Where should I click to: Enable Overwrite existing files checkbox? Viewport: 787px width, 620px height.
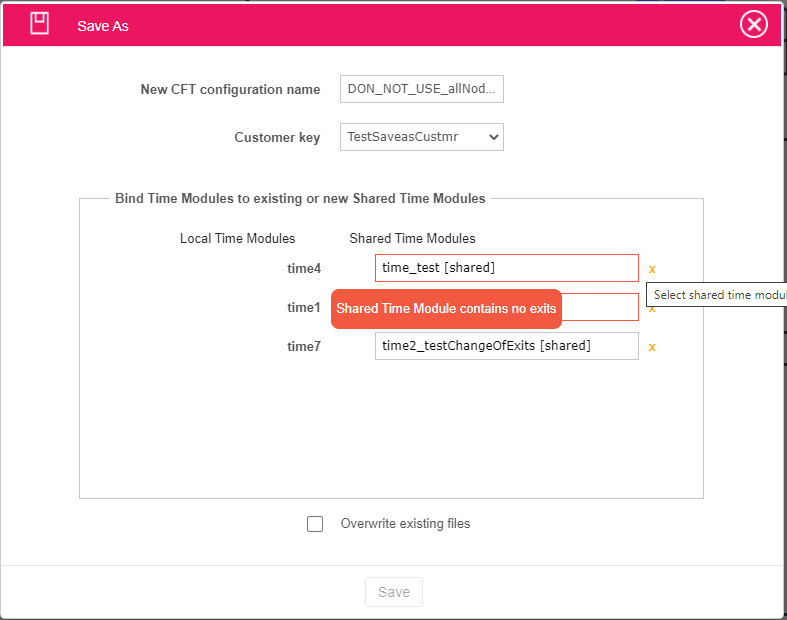(x=315, y=524)
